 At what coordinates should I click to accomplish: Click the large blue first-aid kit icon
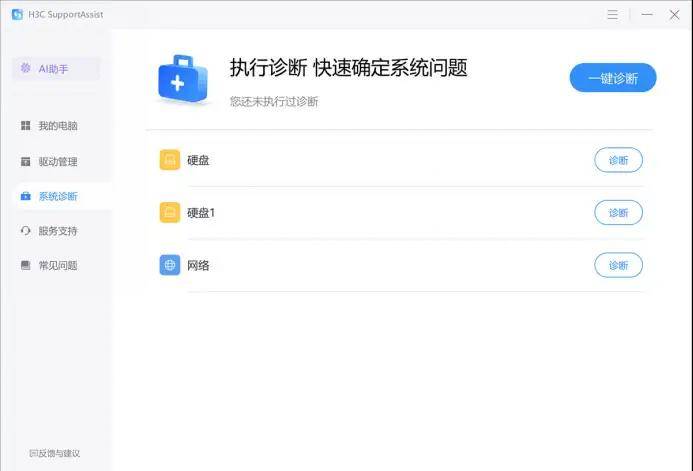(x=184, y=80)
